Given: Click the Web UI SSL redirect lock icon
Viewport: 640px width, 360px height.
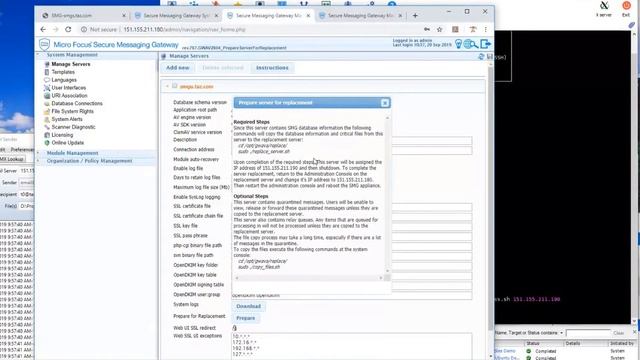Looking at the screenshot, I should click(234, 328).
